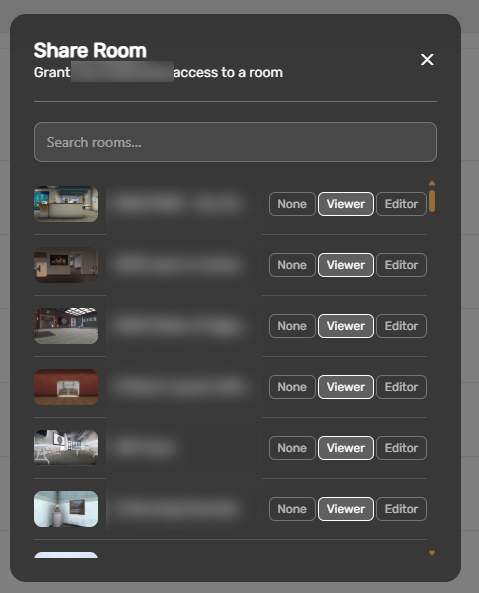Open the skylight hall room thumbnail

(66, 326)
